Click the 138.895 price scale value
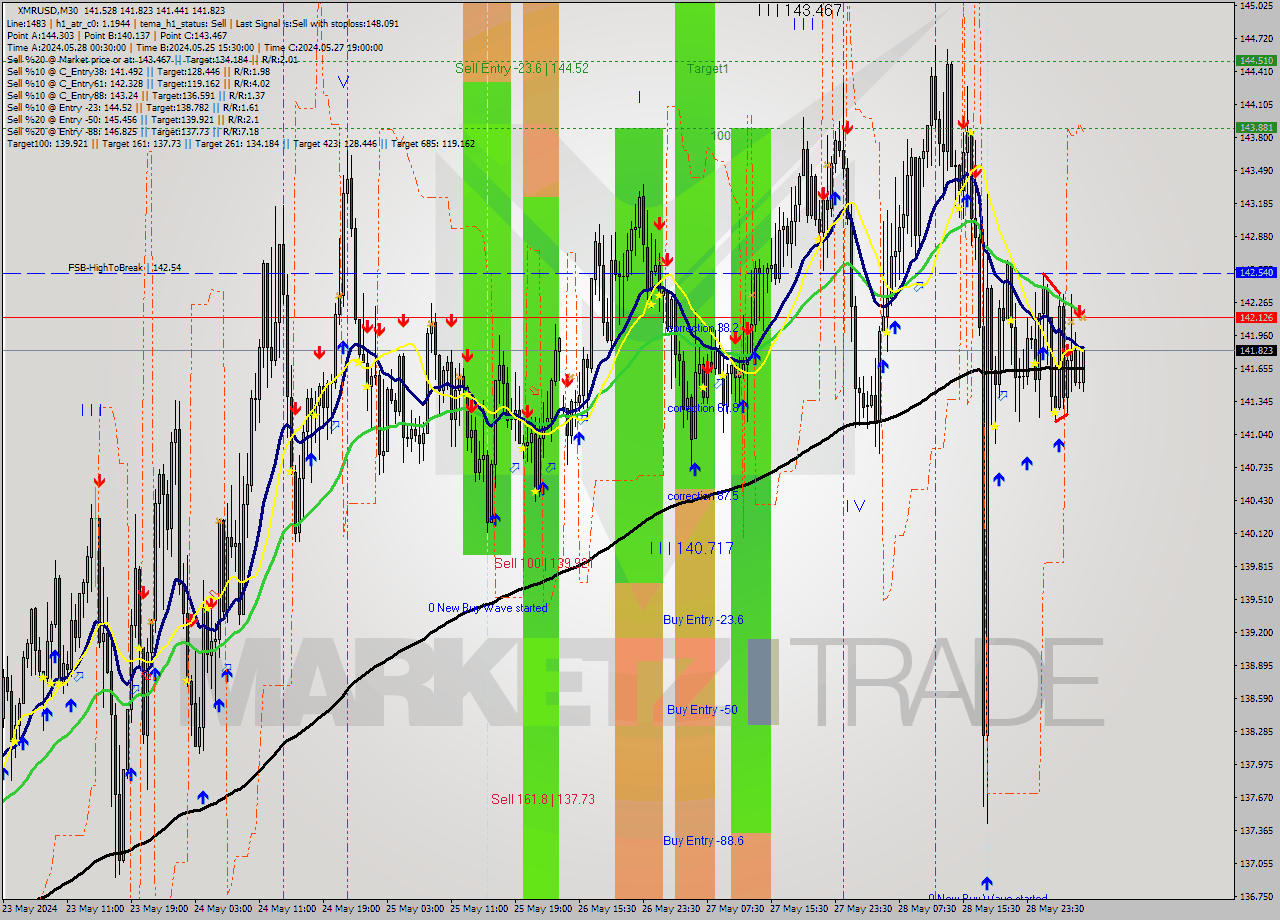 point(1256,666)
